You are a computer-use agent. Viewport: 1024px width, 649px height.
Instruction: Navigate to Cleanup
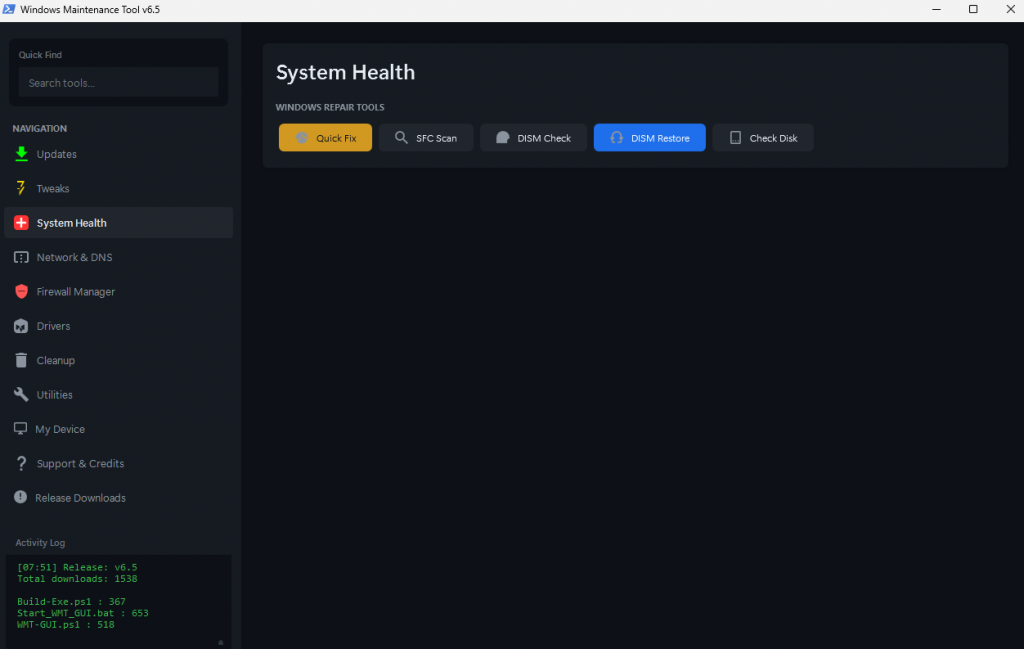click(118, 360)
